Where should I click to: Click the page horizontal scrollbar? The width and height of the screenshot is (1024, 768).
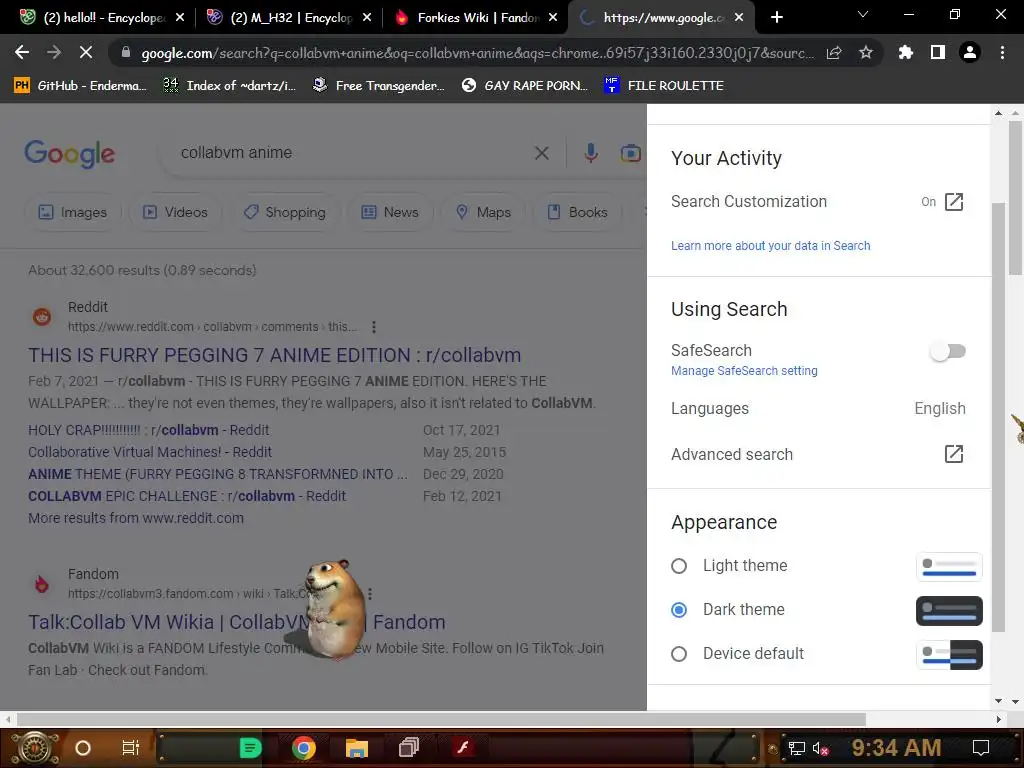[441, 720]
